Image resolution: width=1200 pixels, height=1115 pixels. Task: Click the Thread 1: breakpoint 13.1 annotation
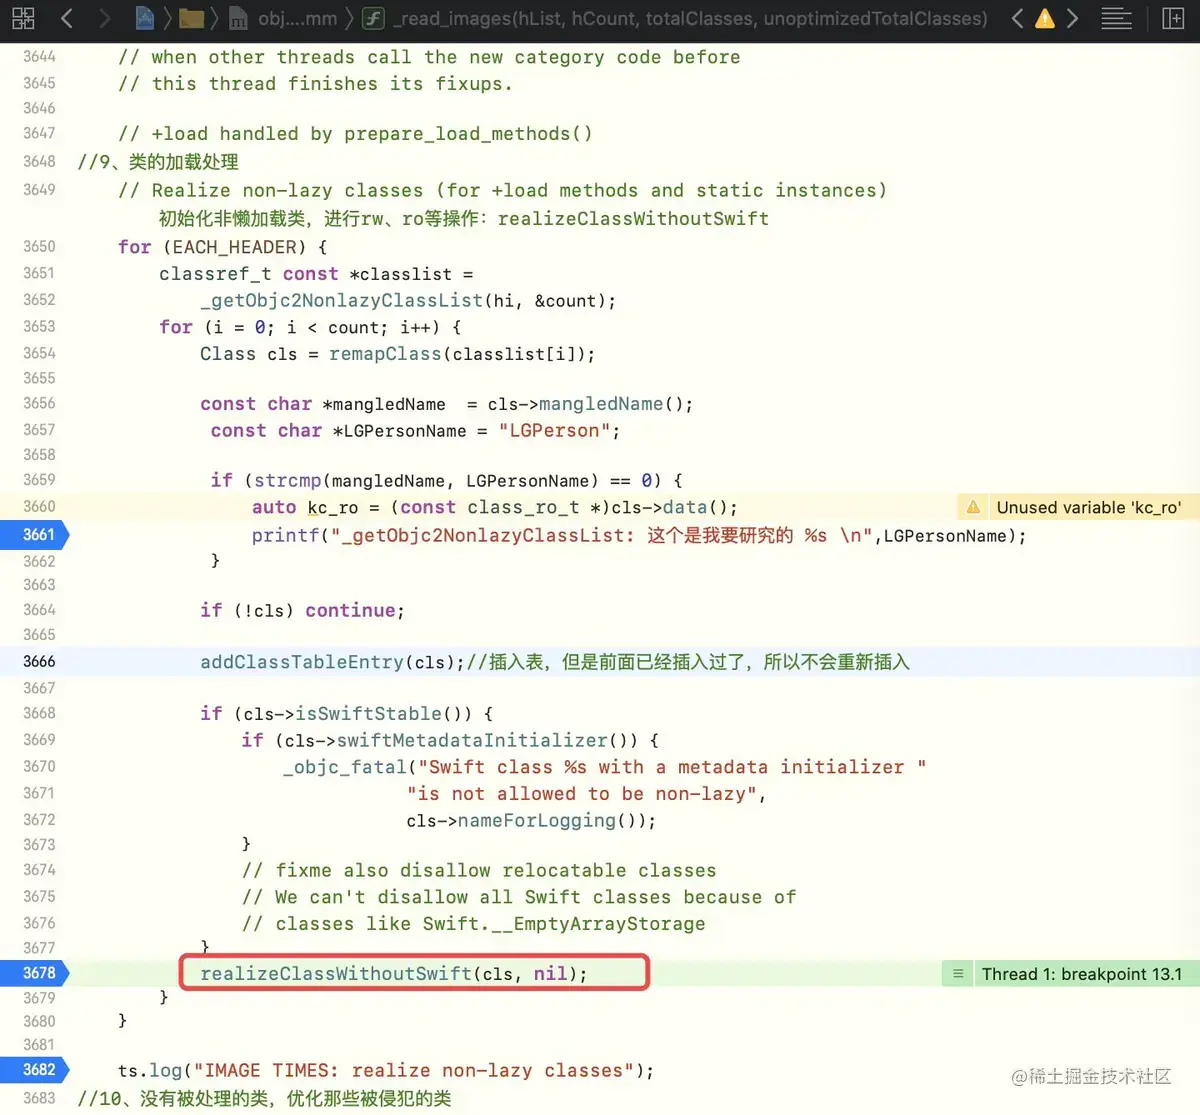[x=1081, y=974]
